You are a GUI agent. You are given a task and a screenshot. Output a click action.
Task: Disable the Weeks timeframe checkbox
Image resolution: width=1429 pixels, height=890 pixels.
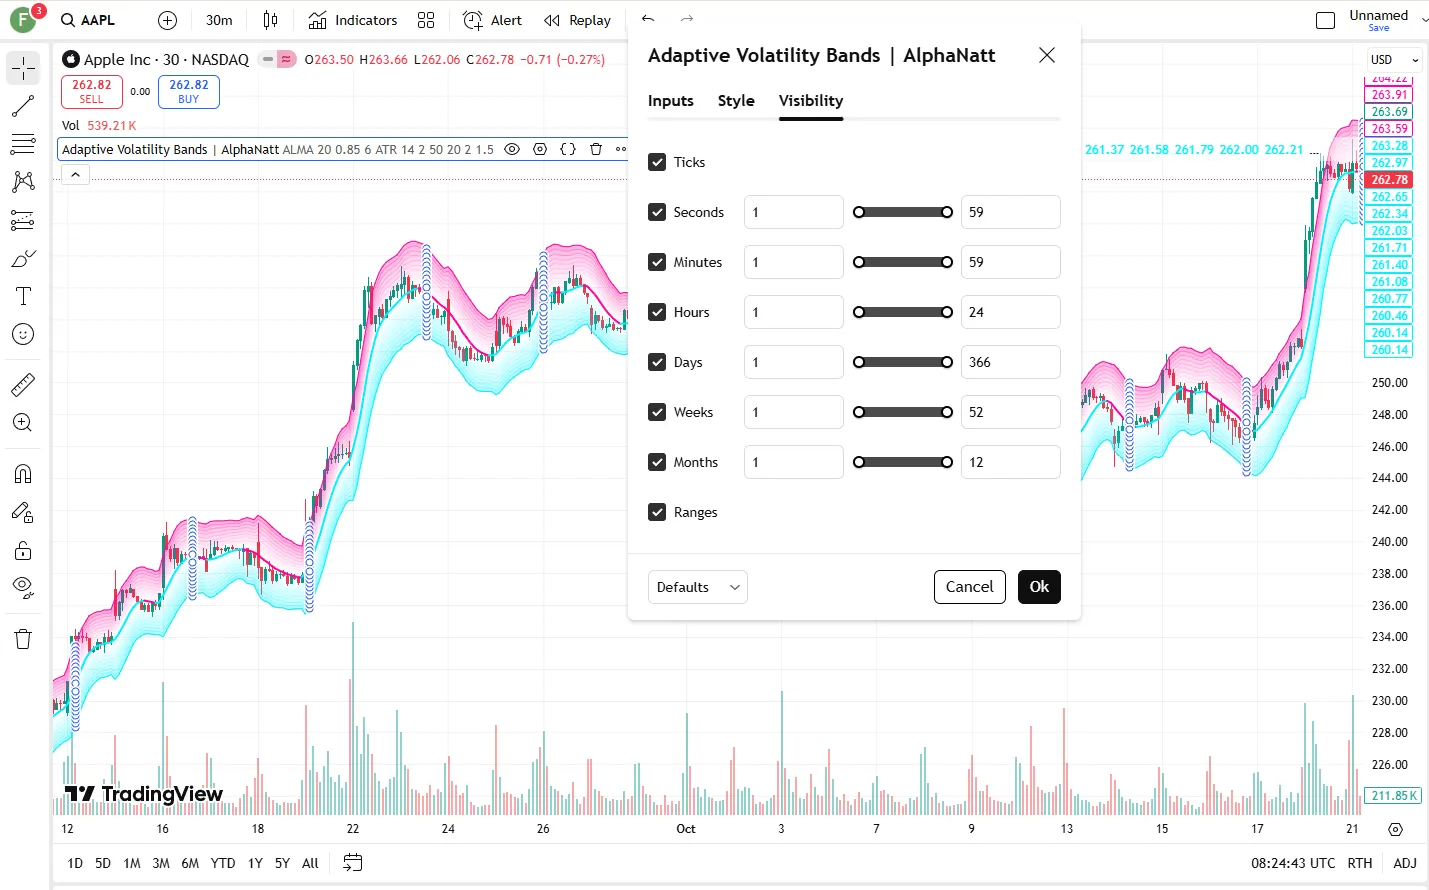tap(657, 412)
